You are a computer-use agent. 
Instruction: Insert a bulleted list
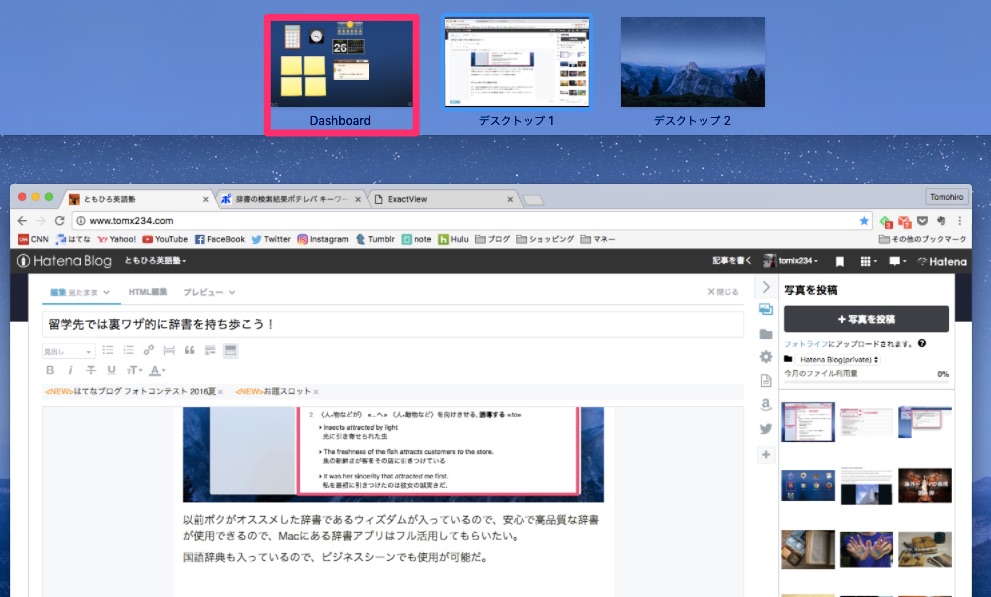[108, 350]
